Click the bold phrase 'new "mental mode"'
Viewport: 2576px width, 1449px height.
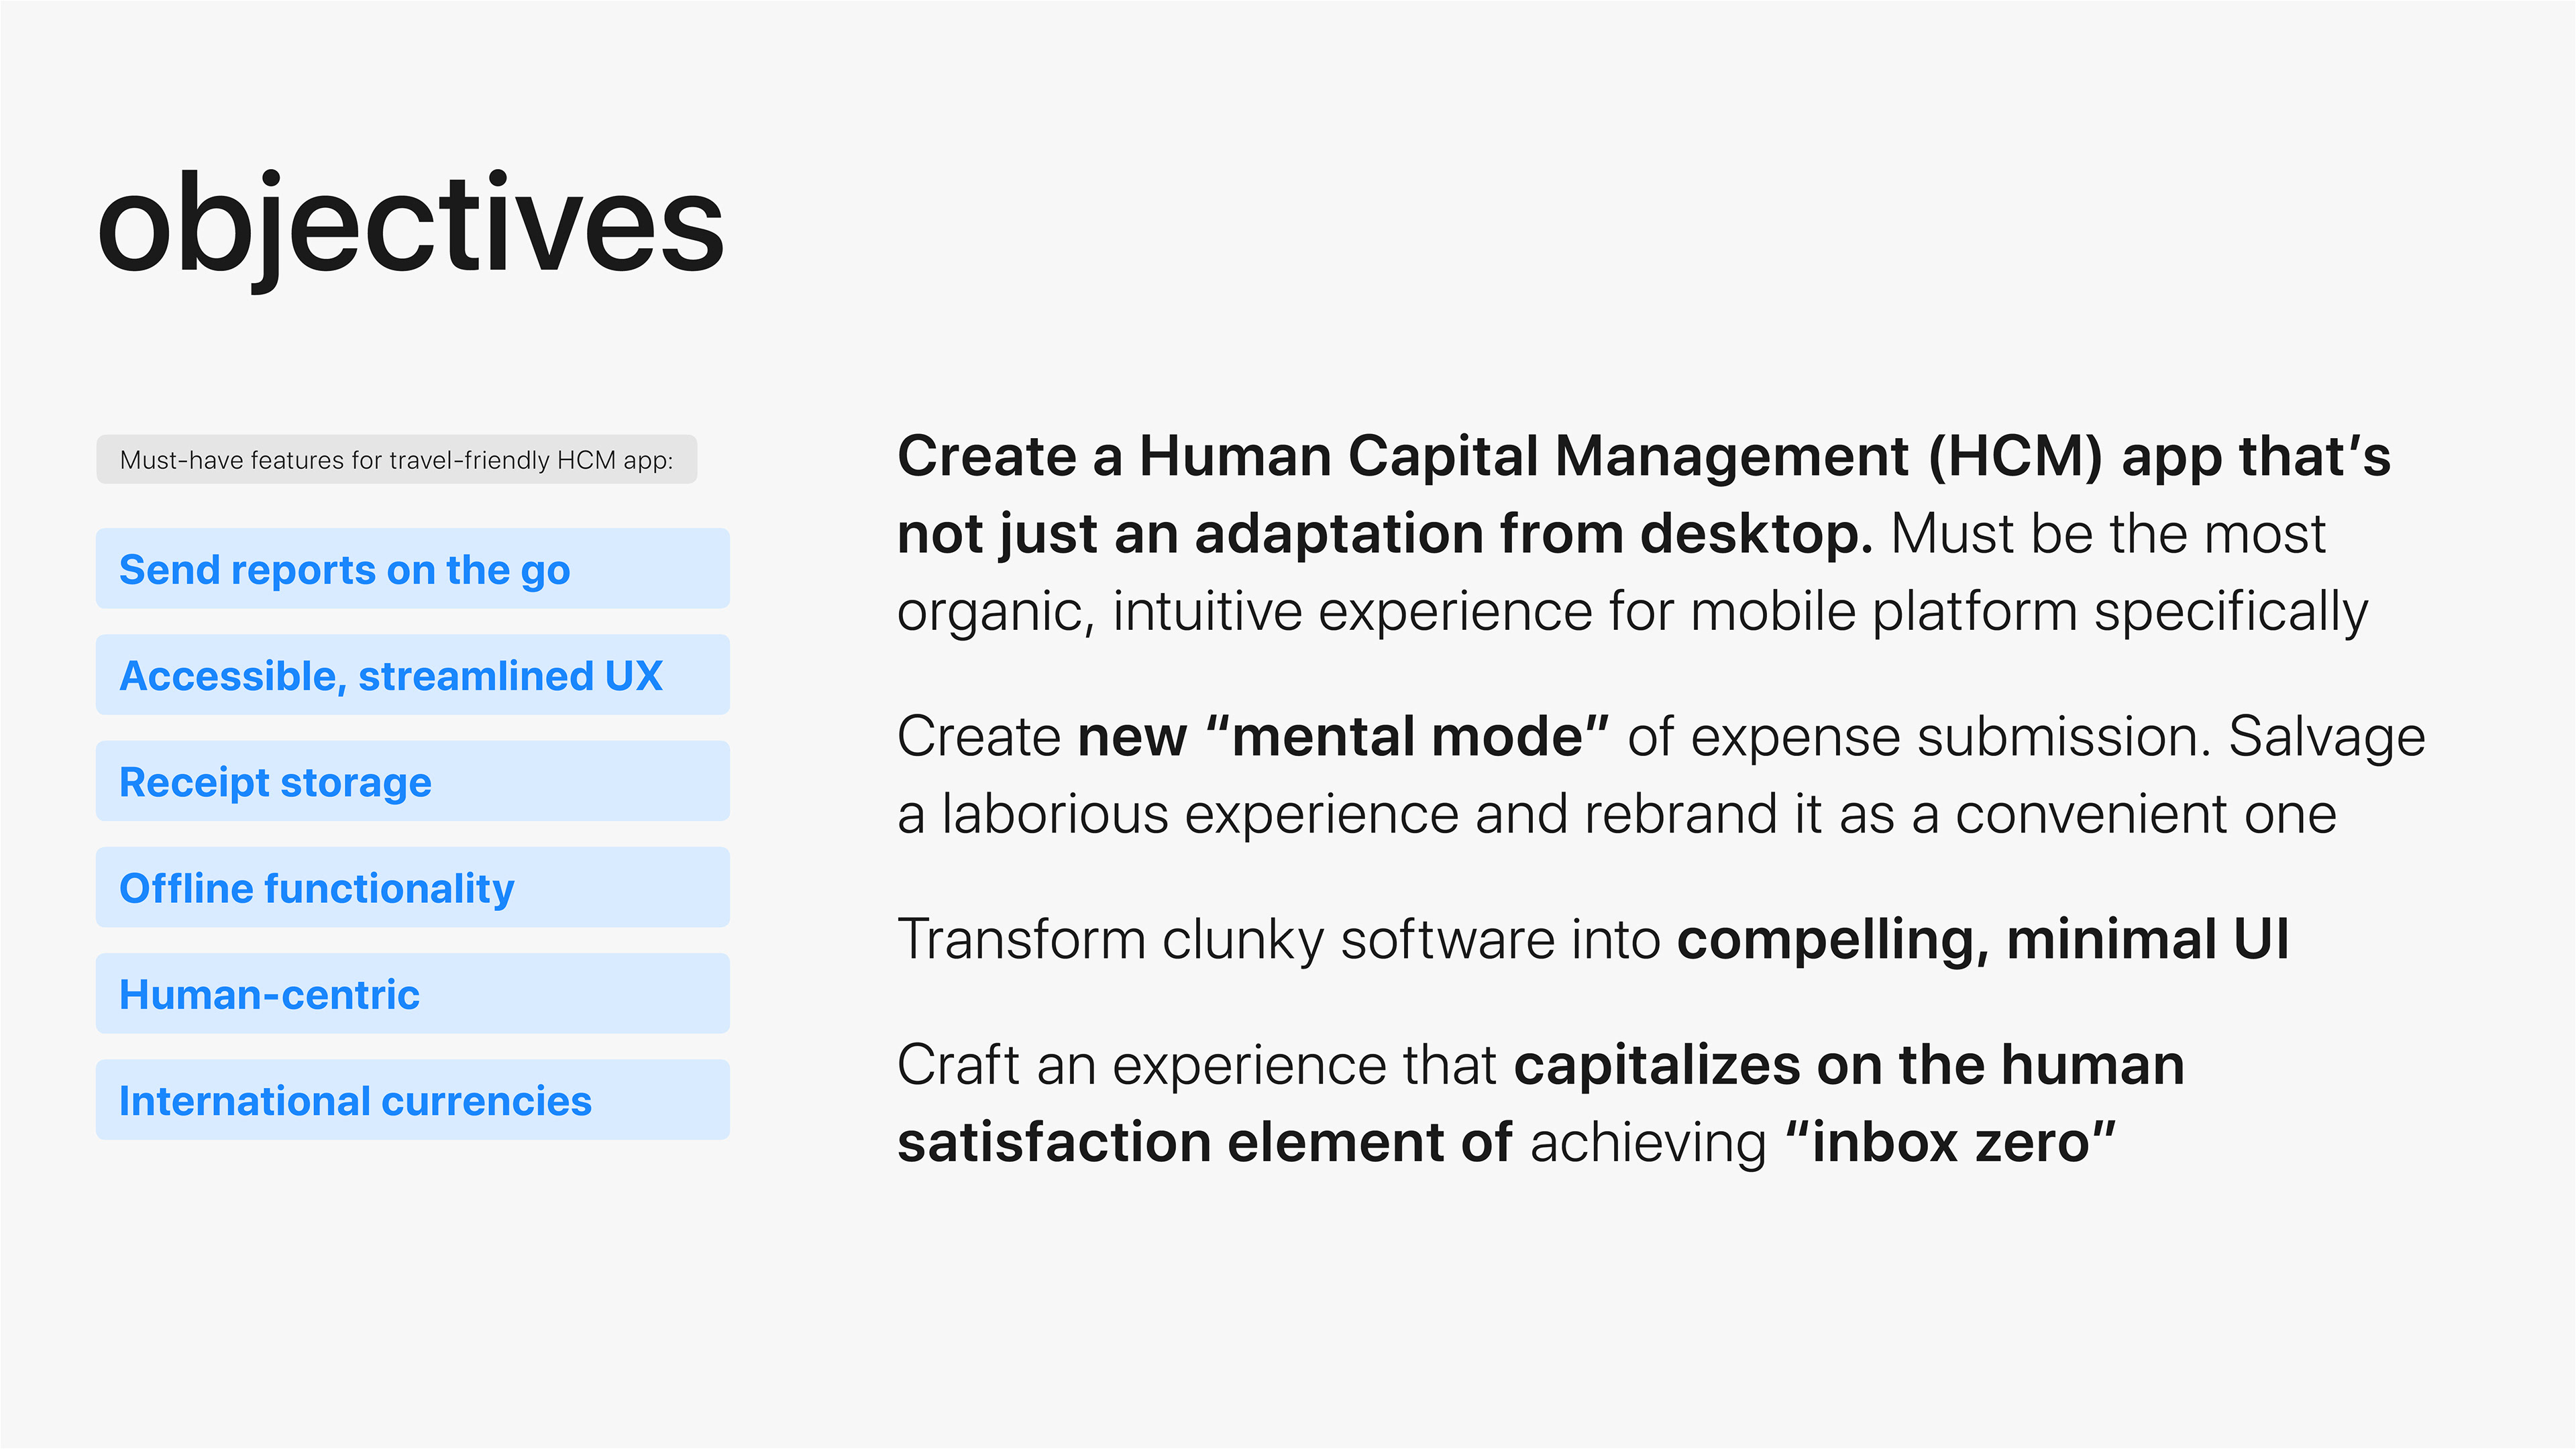coord(1343,737)
